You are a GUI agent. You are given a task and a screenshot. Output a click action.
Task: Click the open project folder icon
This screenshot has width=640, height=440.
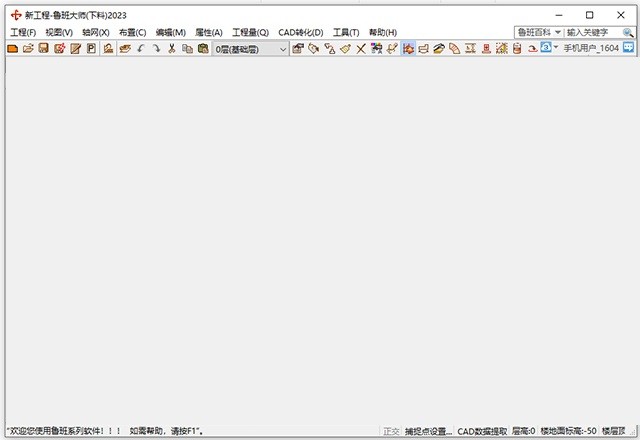[28, 48]
